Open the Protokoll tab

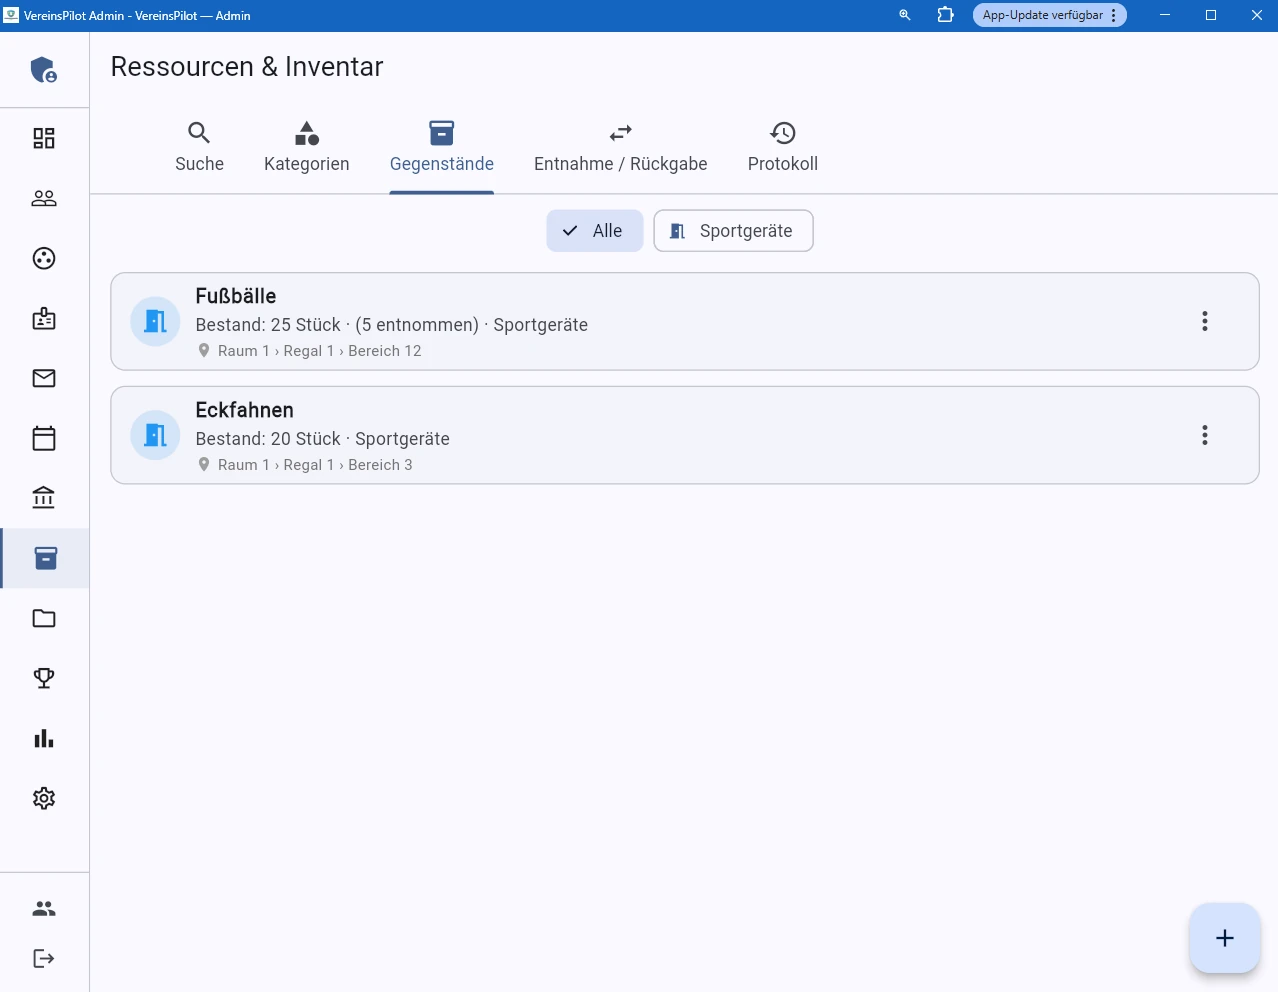782,147
